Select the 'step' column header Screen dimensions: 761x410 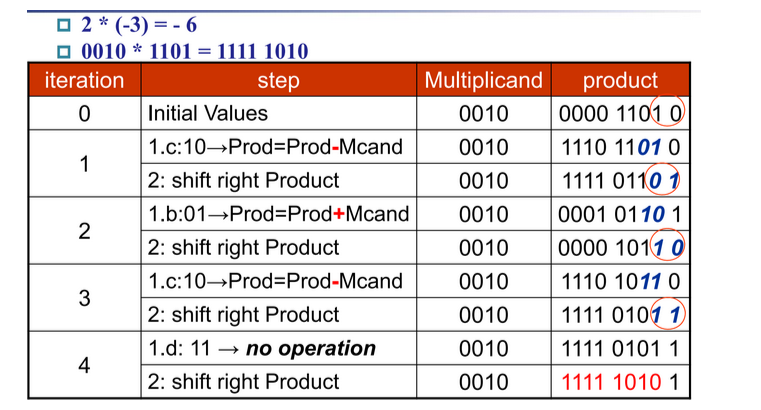(x=279, y=80)
